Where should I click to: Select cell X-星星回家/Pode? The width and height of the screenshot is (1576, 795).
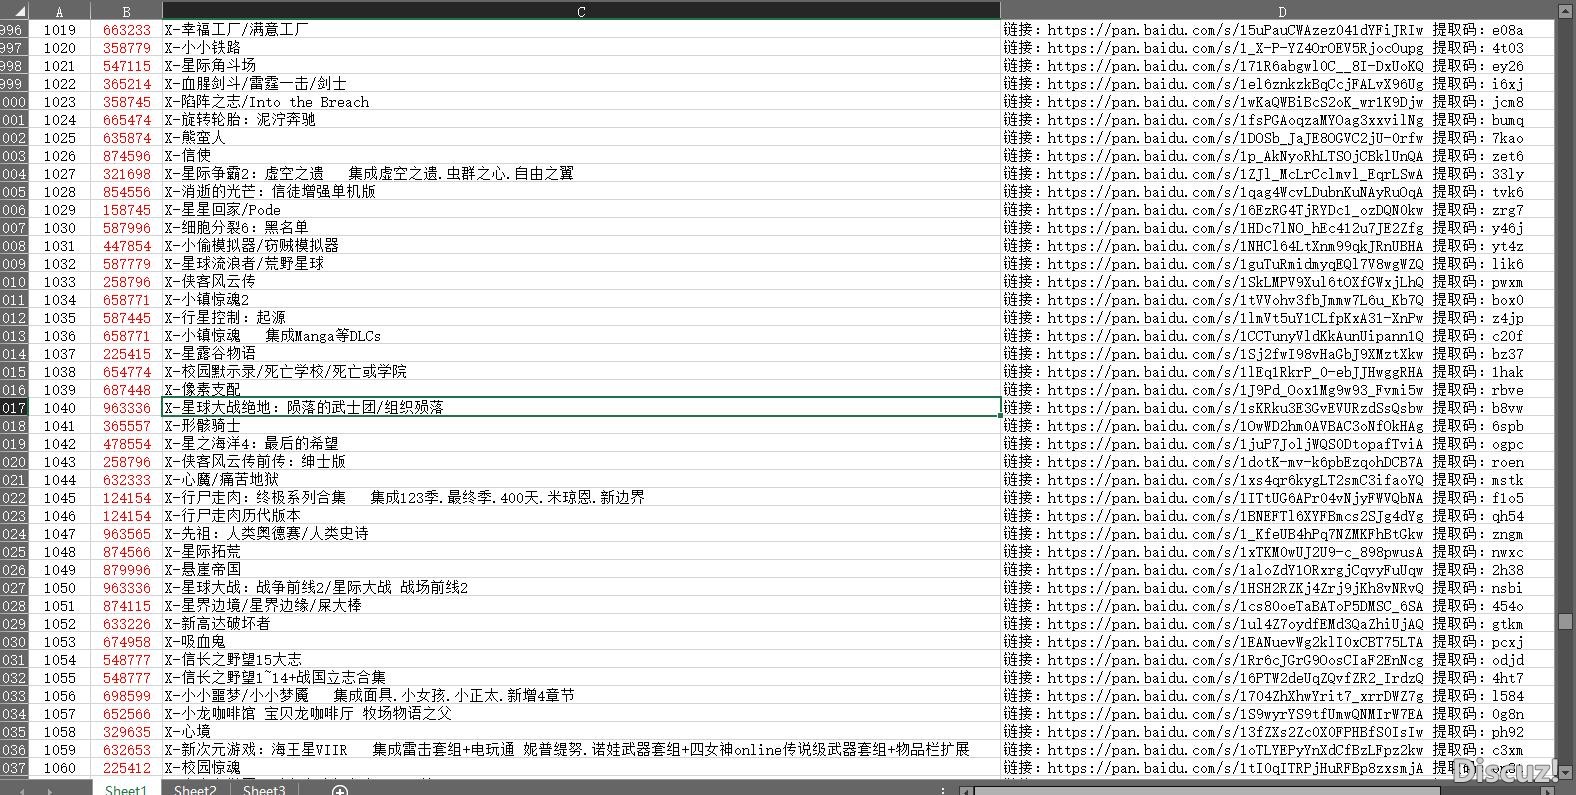581,210
